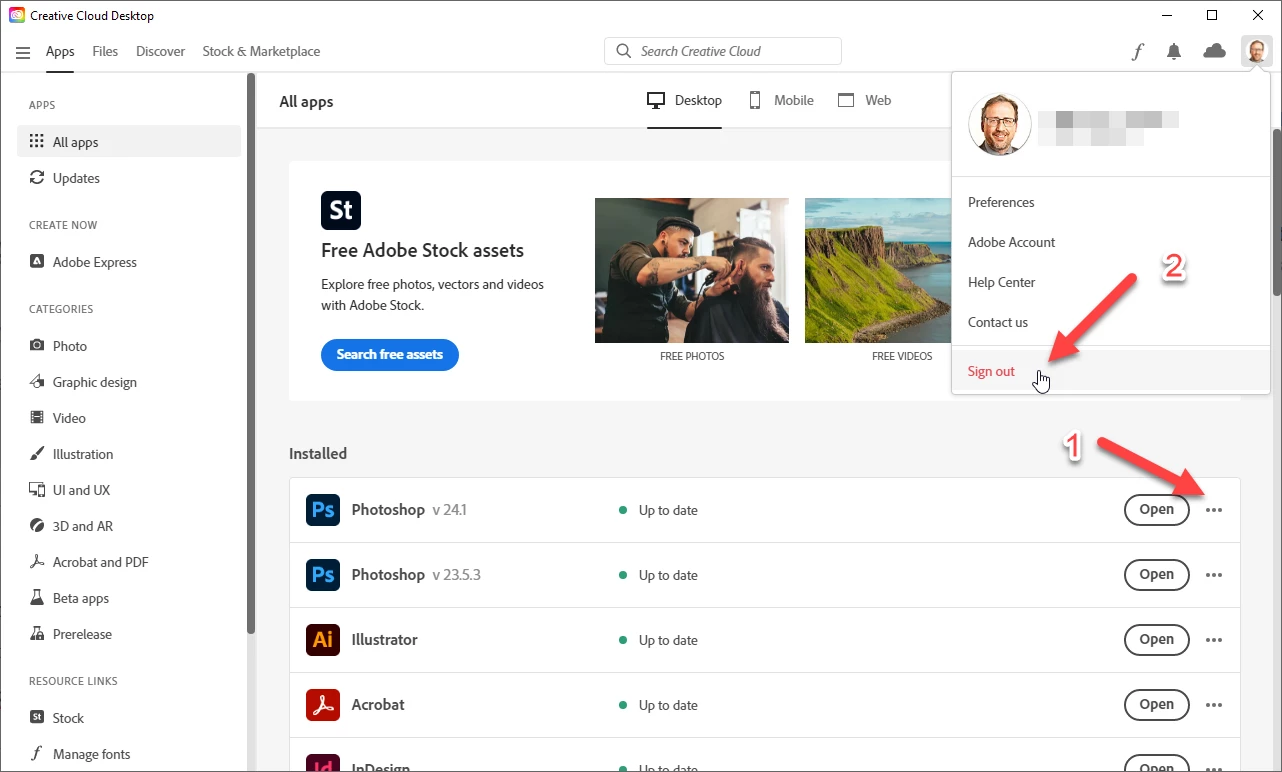Viewport: 1282px width, 772px height.
Task: Switch to the Apps tab
Action: (x=60, y=52)
